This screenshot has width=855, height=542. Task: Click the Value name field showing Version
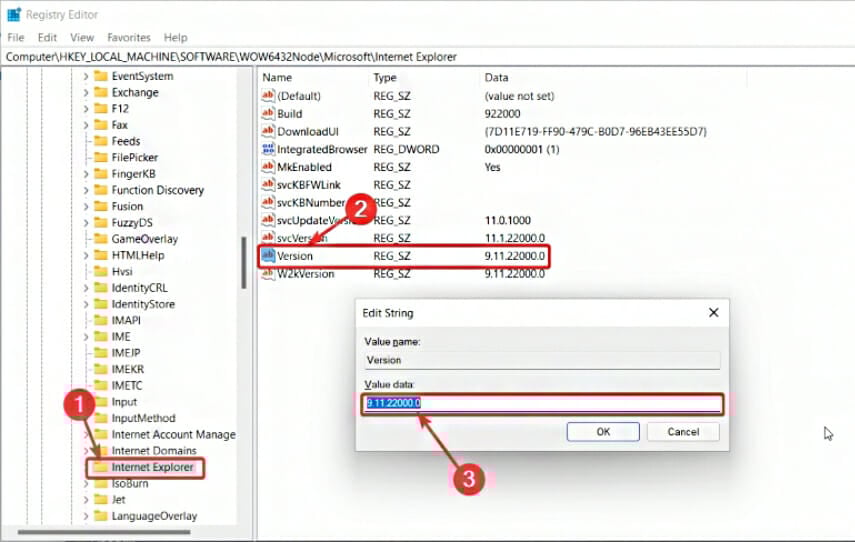tap(543, 360)
